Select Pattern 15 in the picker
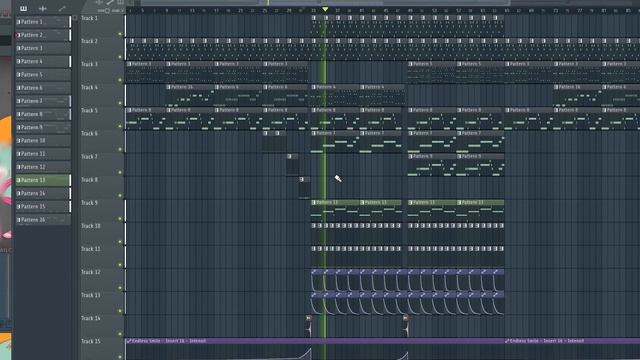Screen dimensions: 640x360 point(43,207)
